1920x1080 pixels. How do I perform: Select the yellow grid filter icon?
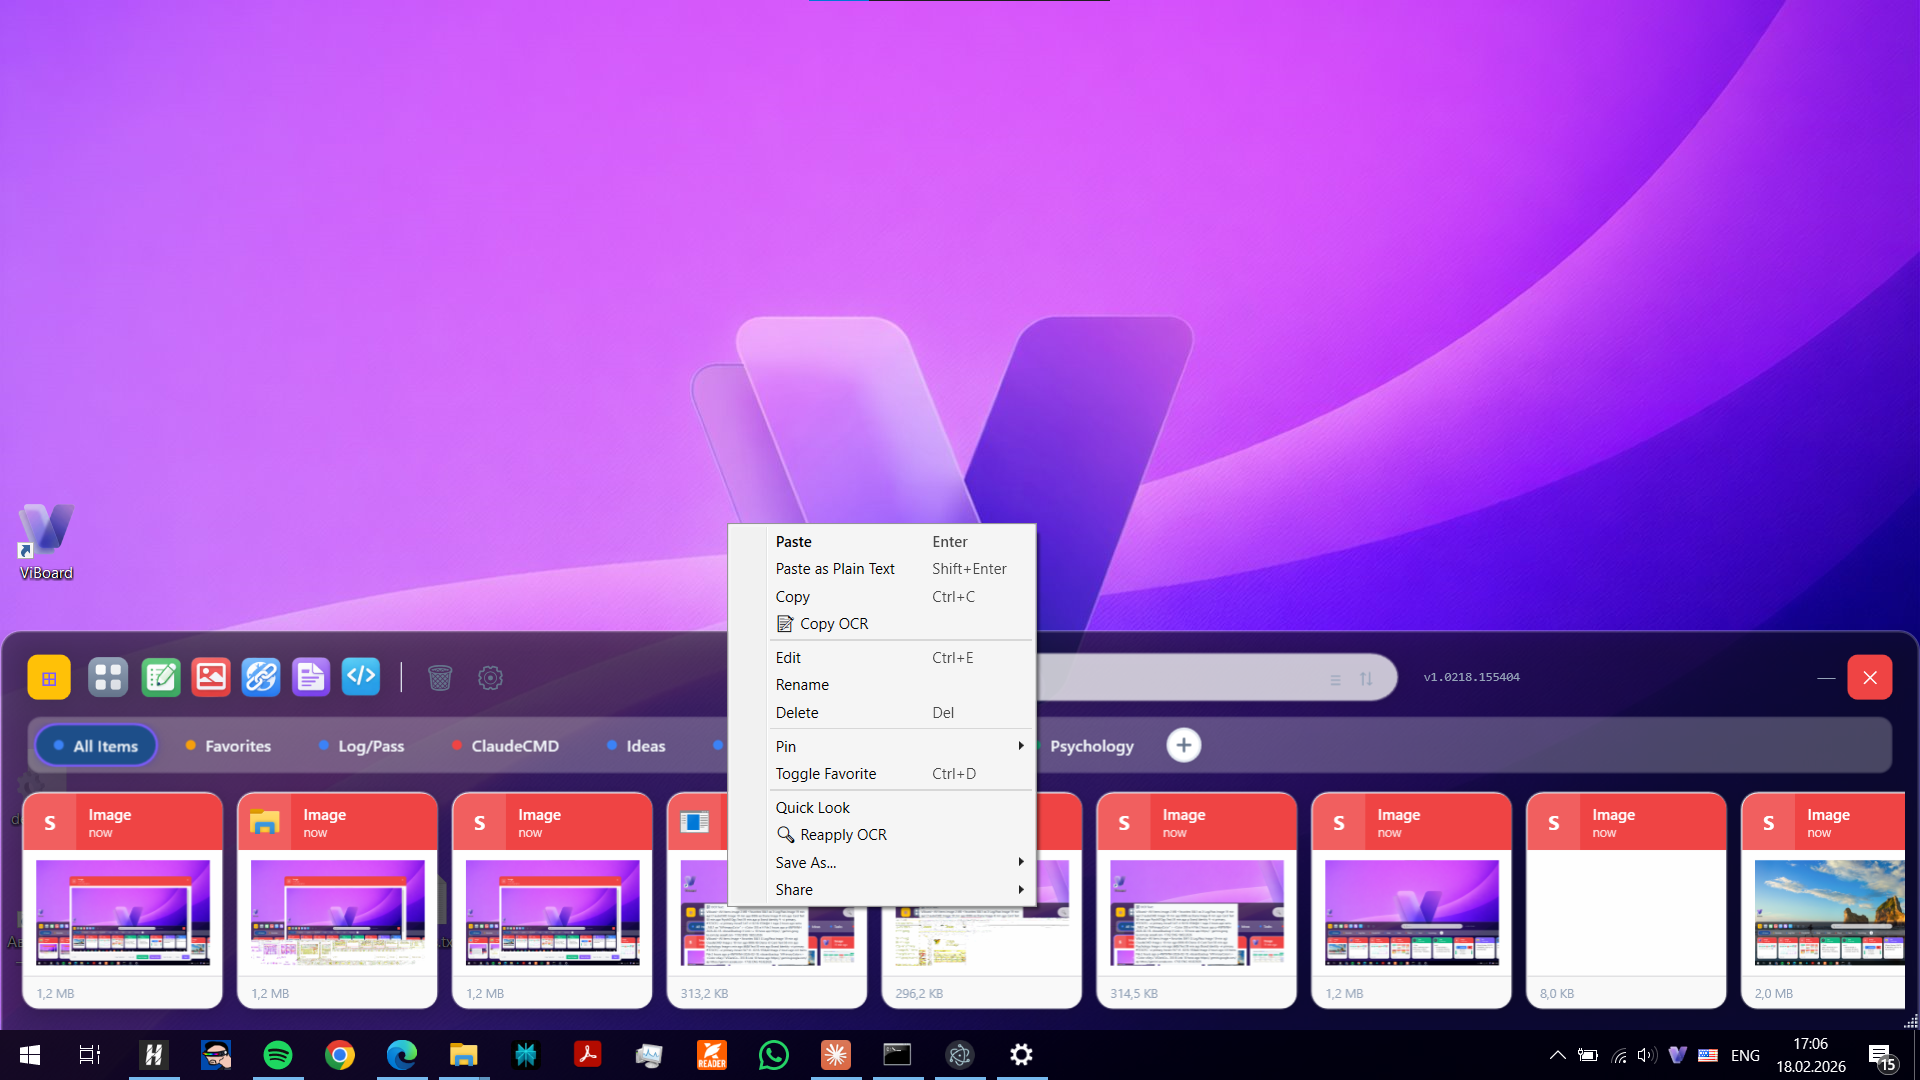coord(47,677)
